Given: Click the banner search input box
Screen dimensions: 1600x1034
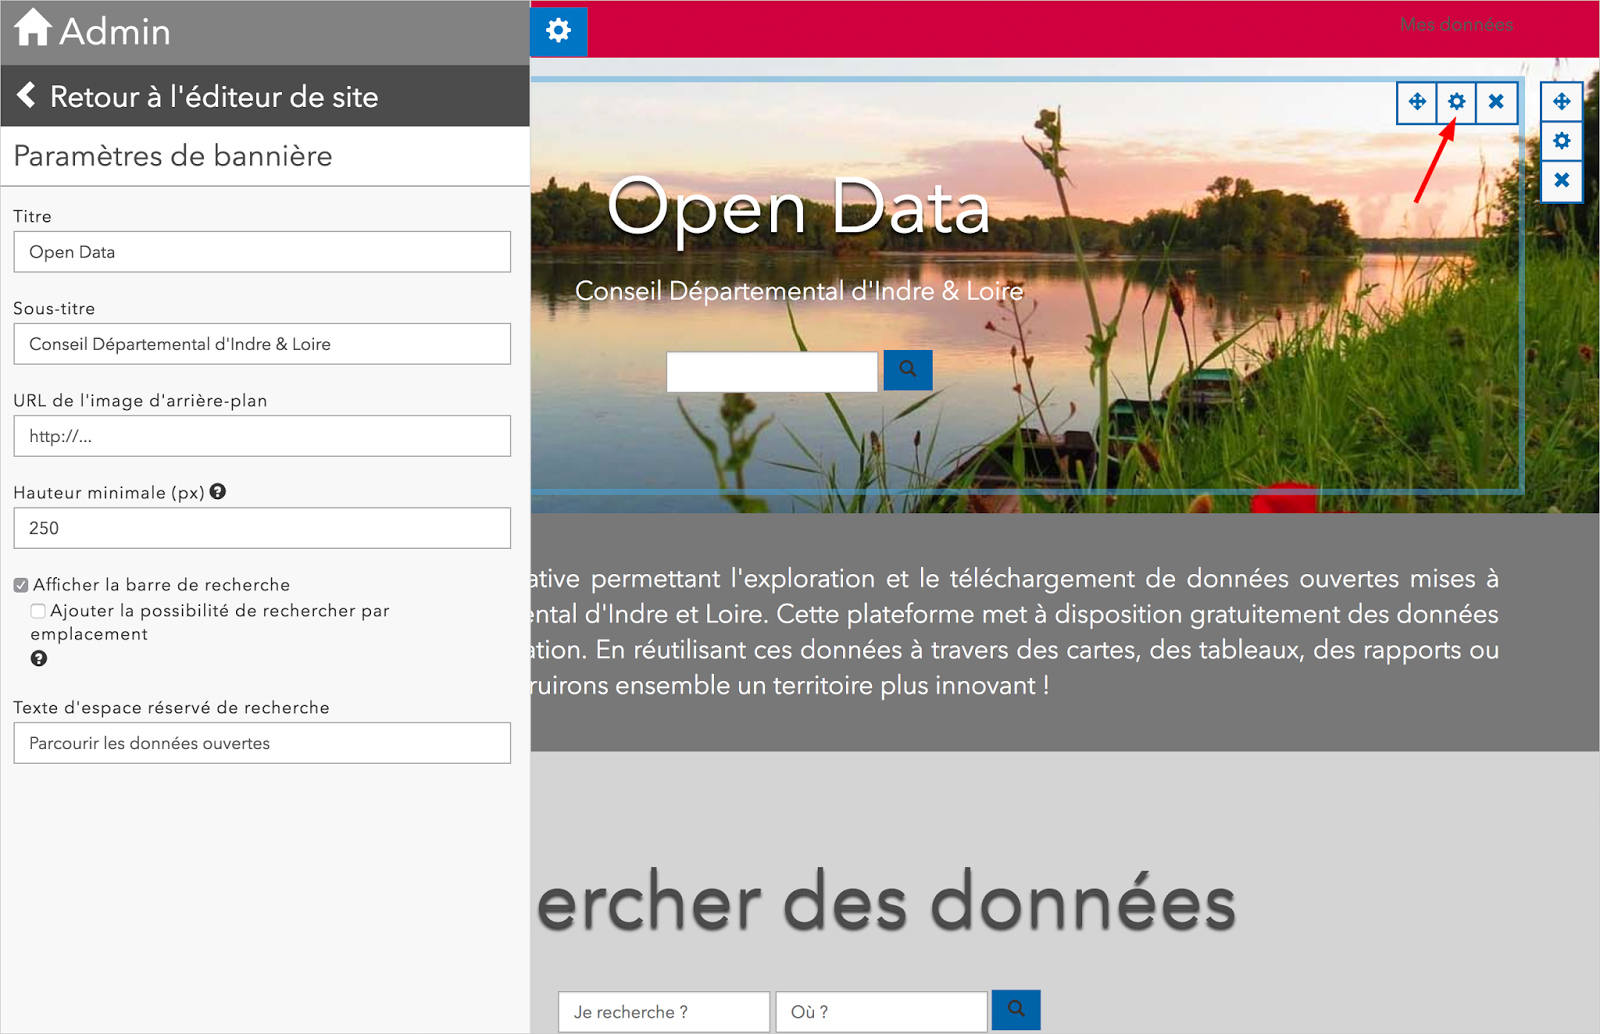Looking at the screenshot, I should [772, 372].
